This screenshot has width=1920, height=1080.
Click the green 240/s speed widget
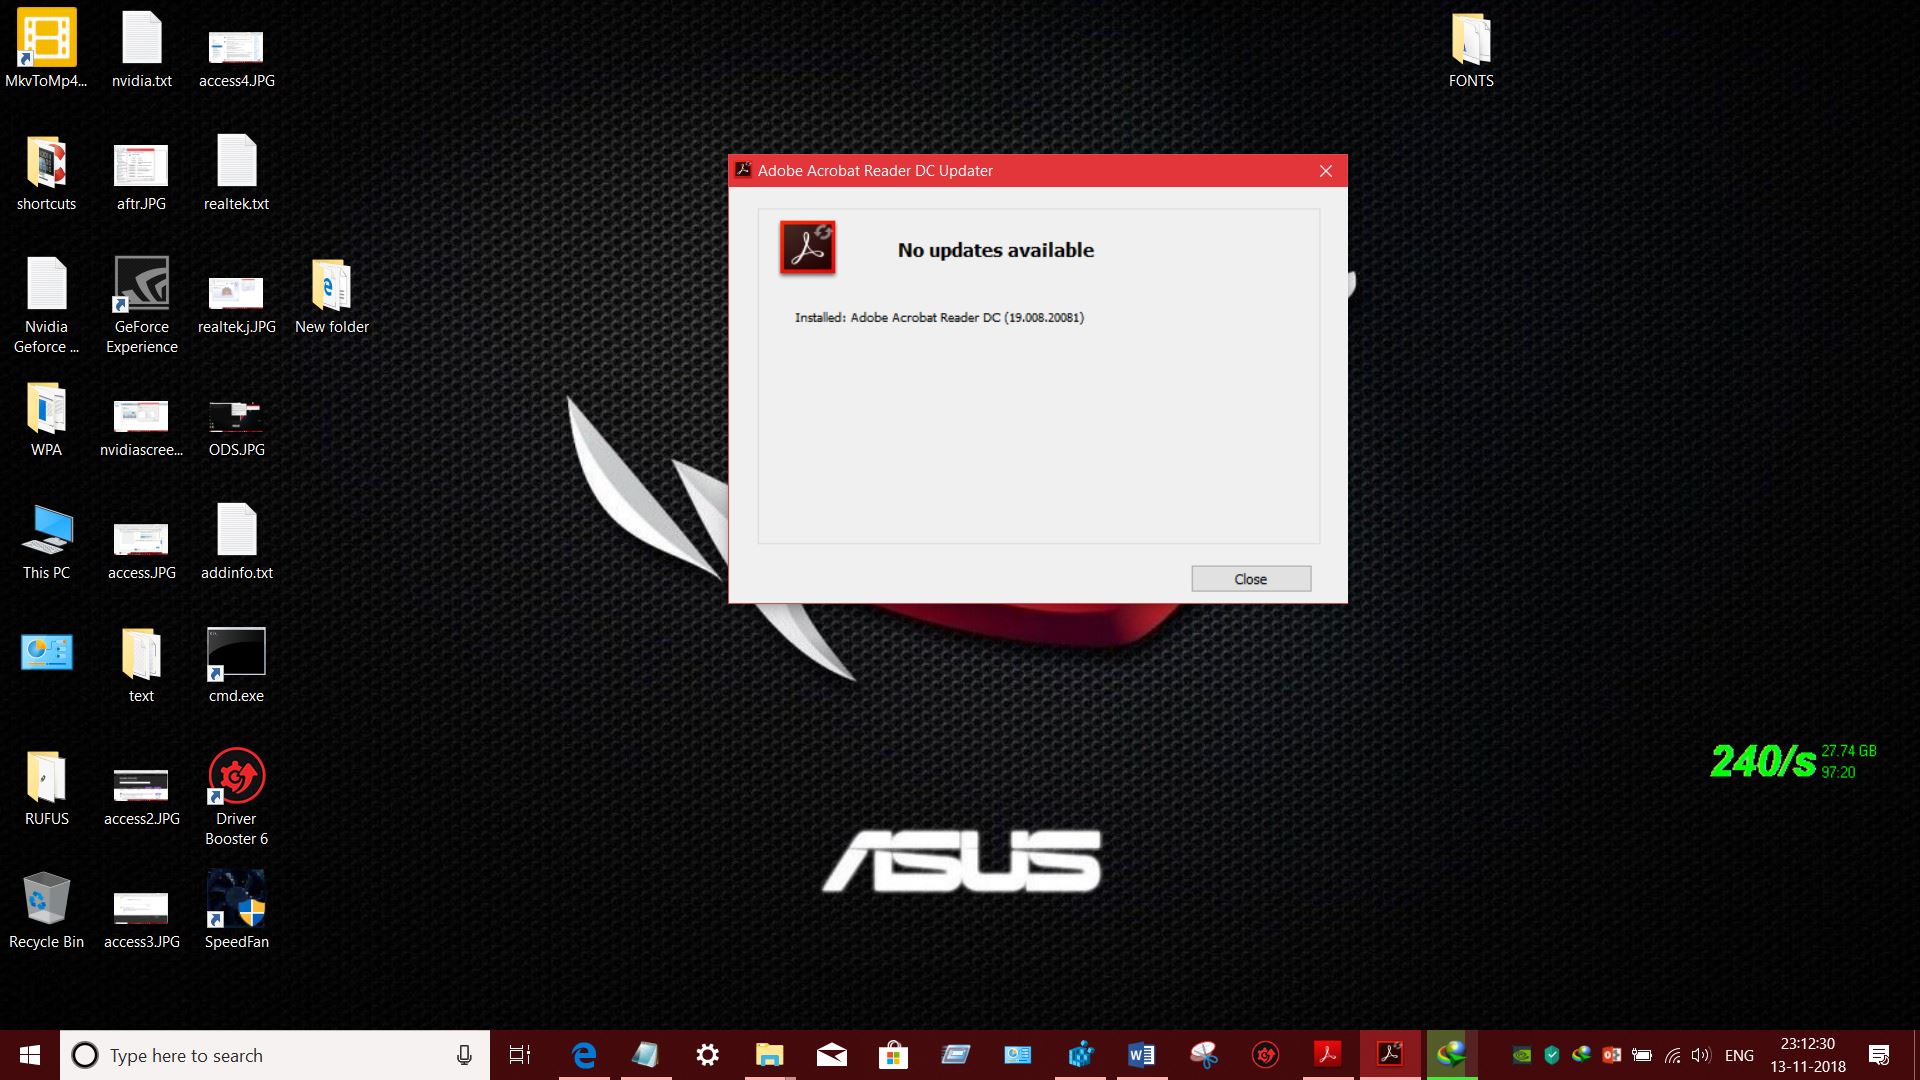click(1763, 762)
